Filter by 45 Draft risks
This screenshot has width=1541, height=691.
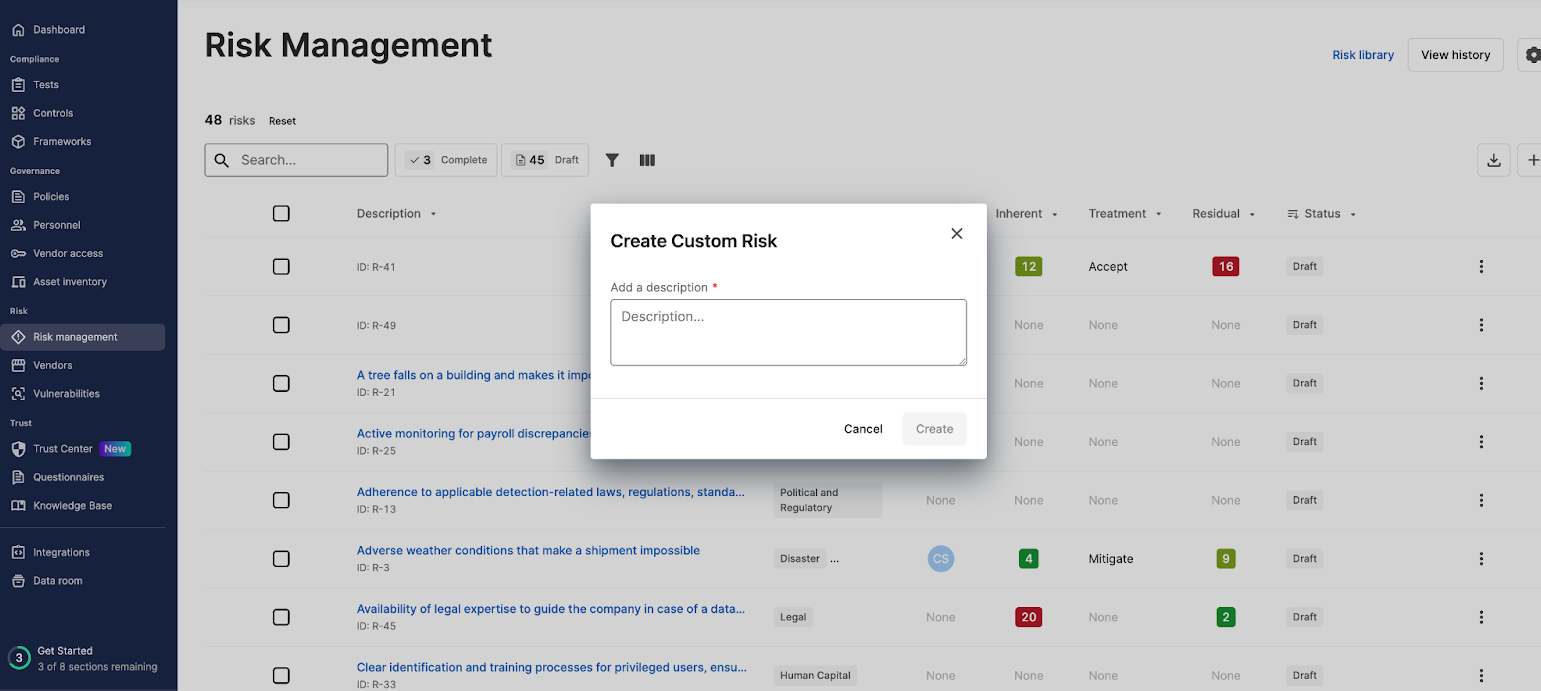(x=545, y=160)
